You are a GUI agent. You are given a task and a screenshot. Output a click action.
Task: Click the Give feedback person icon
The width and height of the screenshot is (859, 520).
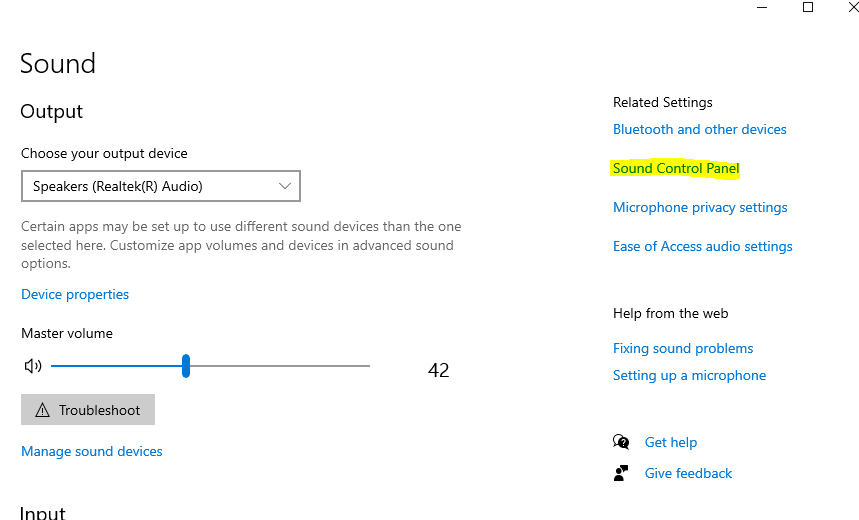(x=622, y=473)
